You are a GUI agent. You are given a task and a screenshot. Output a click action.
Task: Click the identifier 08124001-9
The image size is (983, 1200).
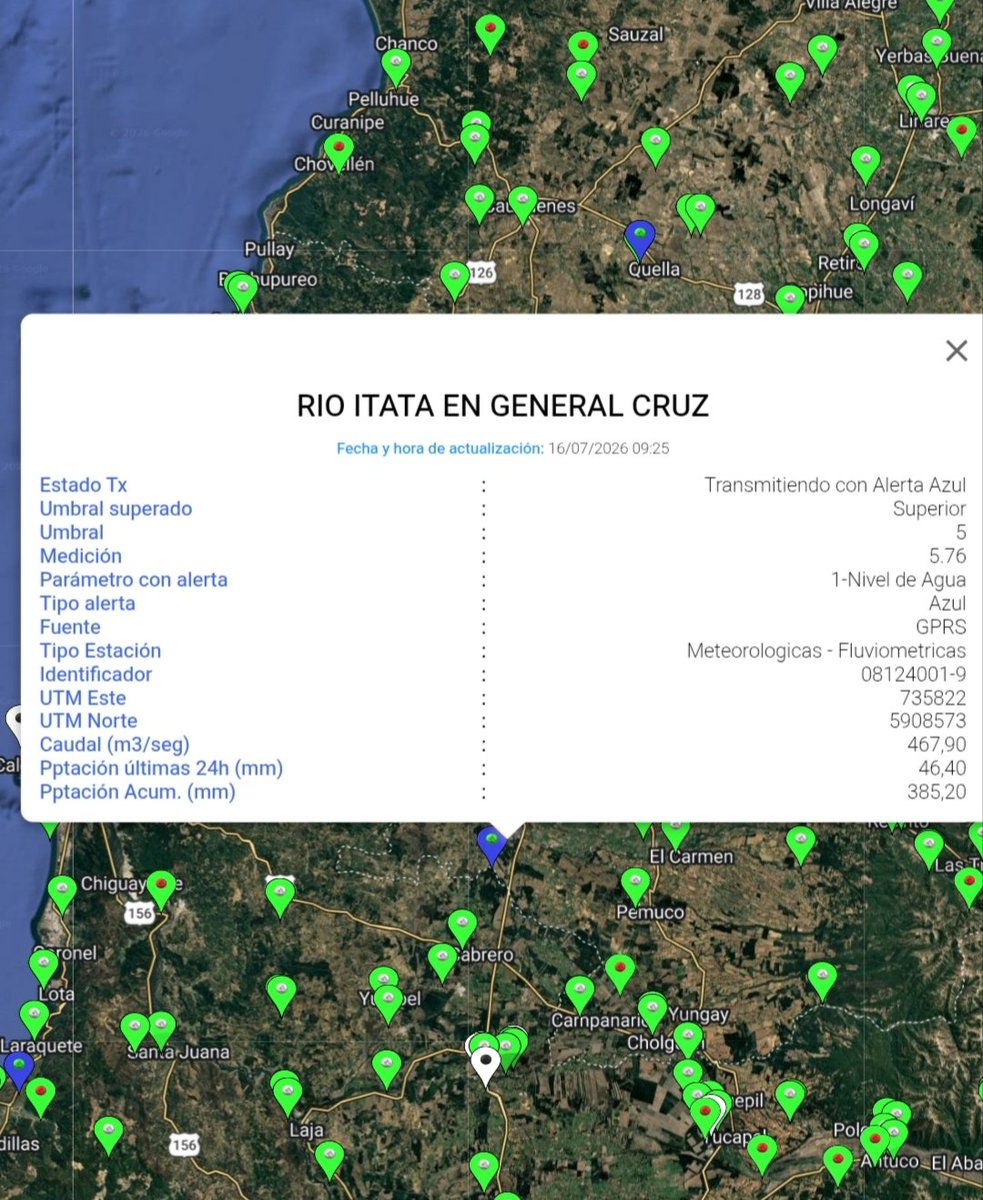(914, 675)
